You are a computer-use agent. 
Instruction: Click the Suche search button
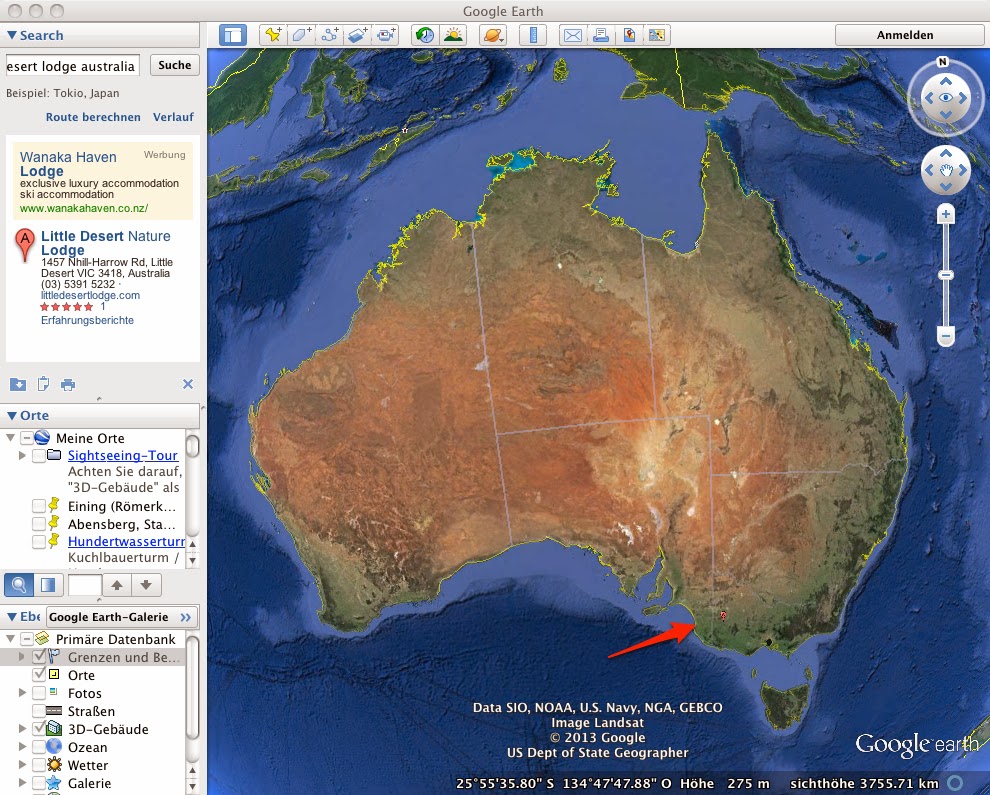tap(174, 65)
